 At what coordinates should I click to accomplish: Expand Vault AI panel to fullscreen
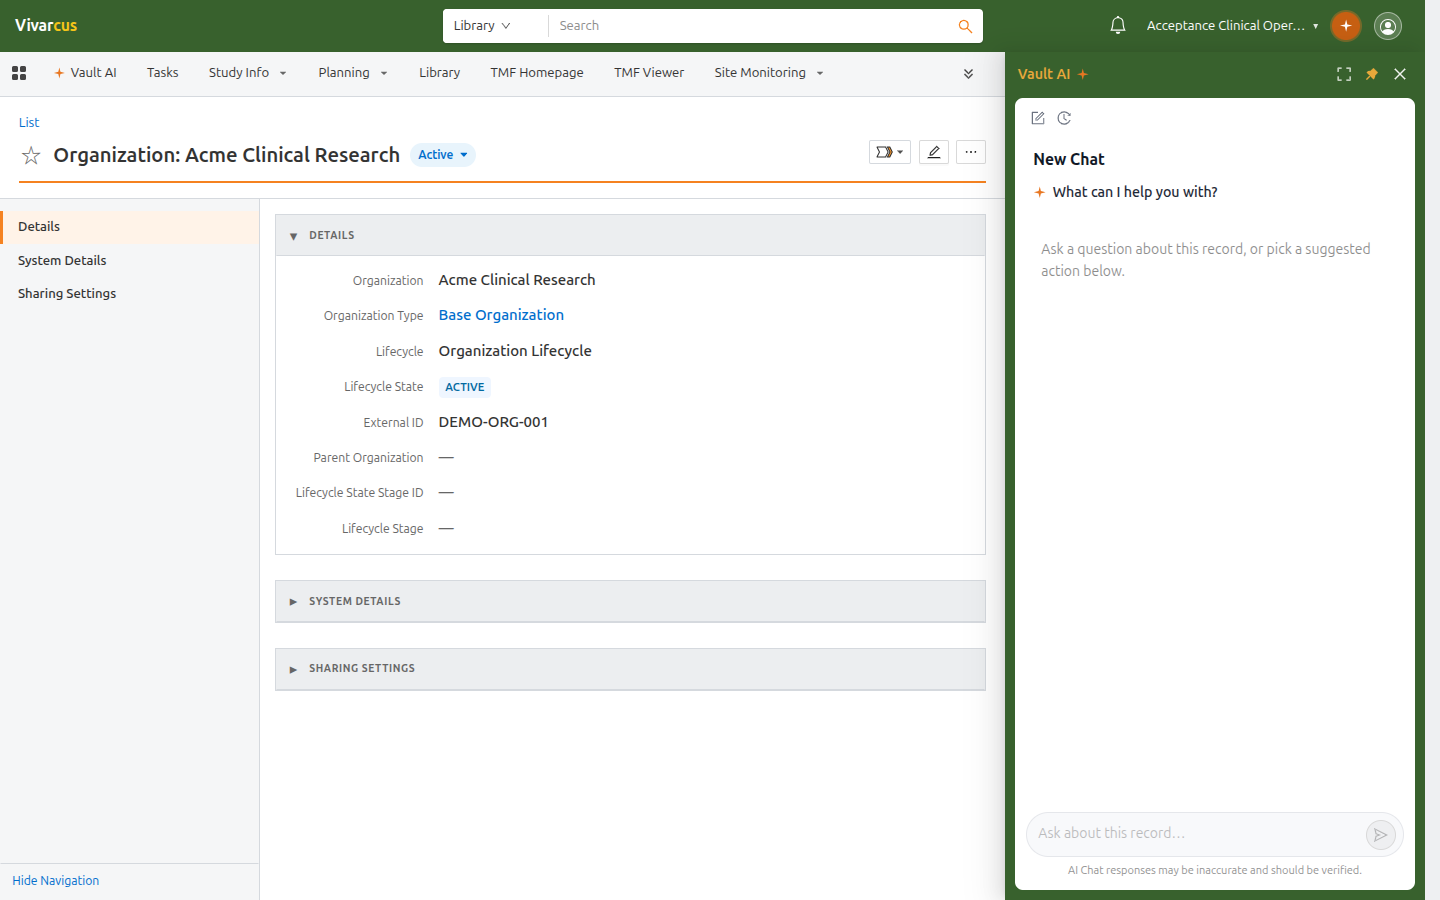pos(1344,74)
